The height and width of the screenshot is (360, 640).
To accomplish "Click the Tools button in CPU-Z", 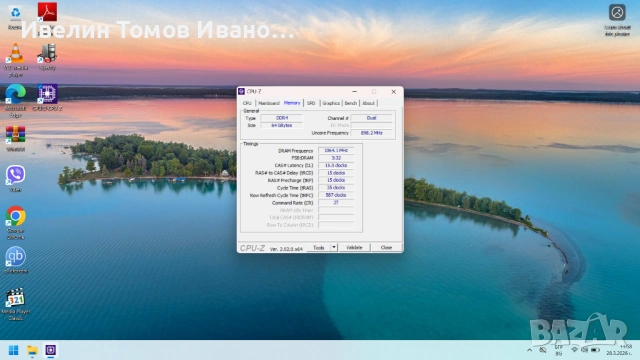I will 319,248.
